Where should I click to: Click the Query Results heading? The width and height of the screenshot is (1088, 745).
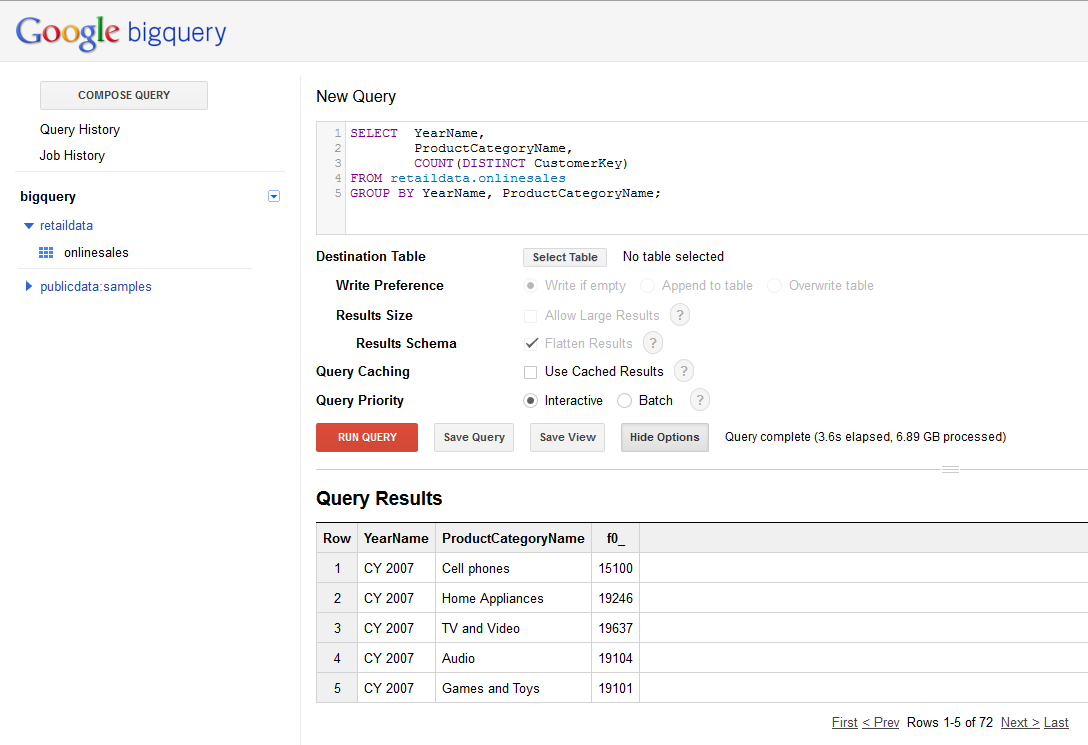coord(379,498)
